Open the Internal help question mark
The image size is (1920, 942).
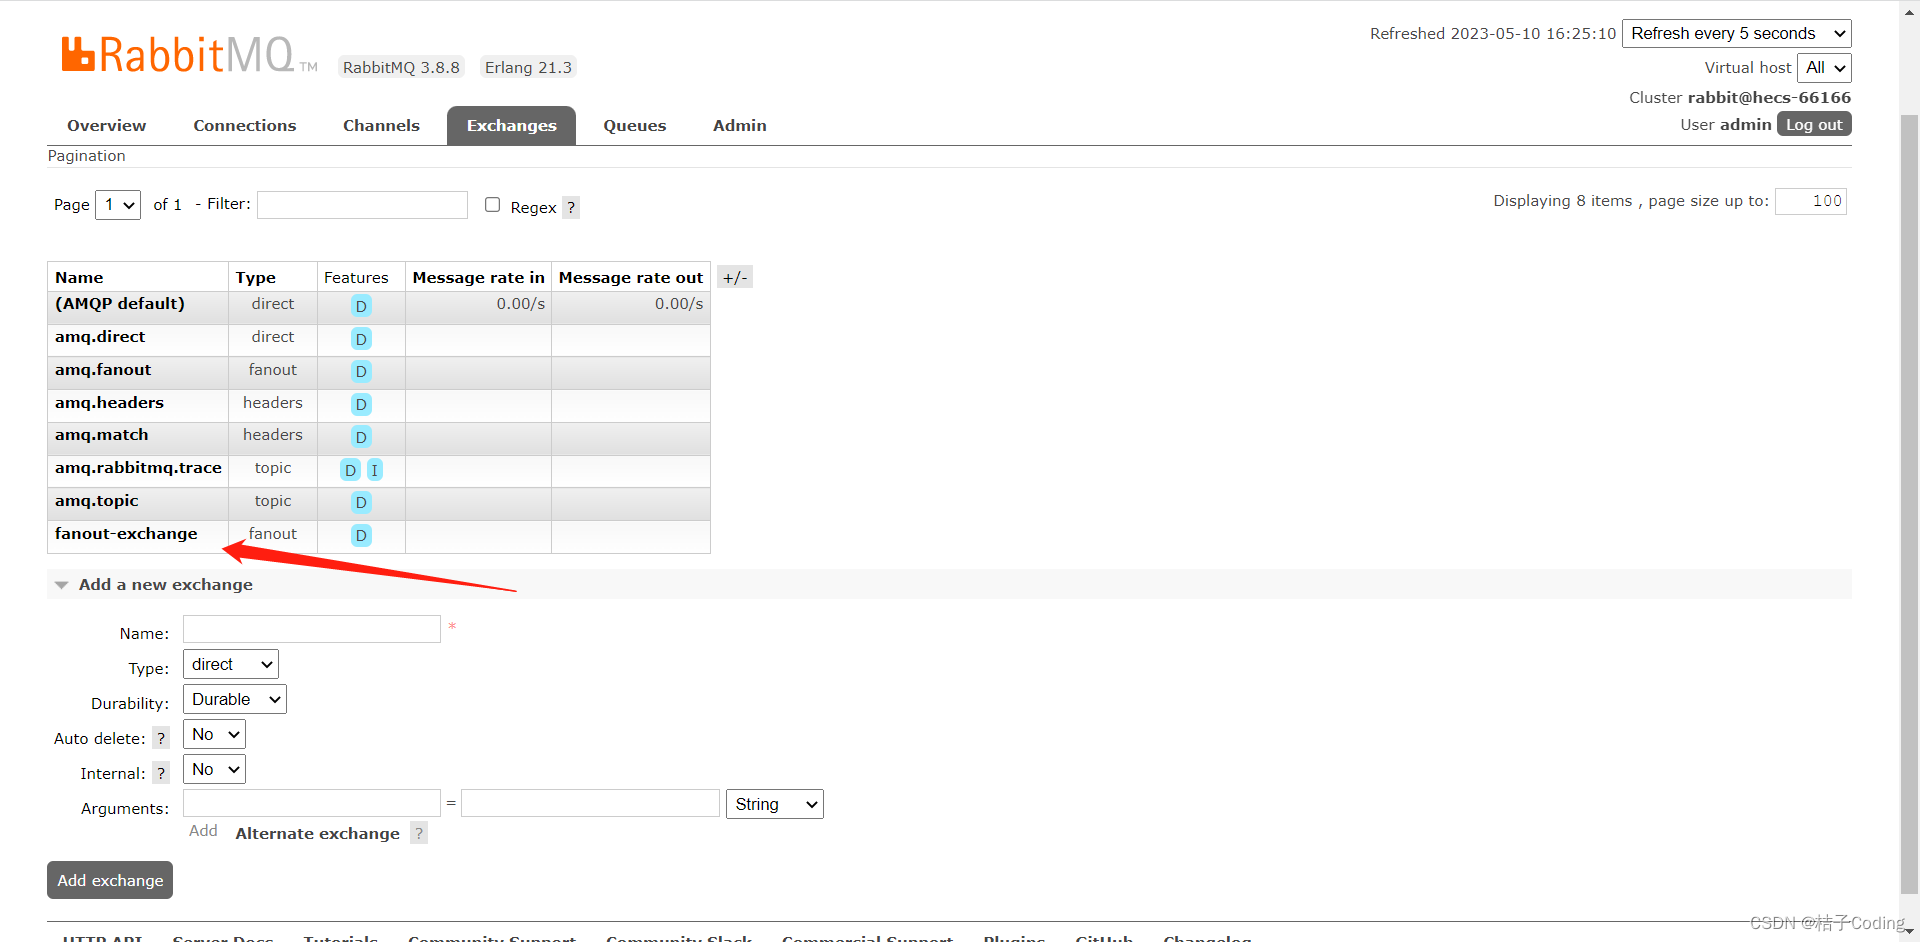[x=161, y=773]
